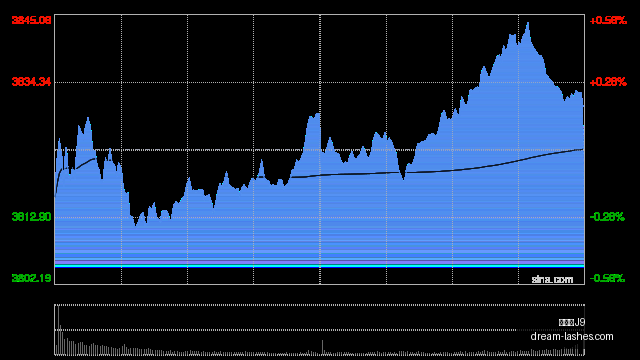The height and width of the screenshot is (360, 640).
Task: Click the dotted top border of the volume panel
Action: point(320,305)
